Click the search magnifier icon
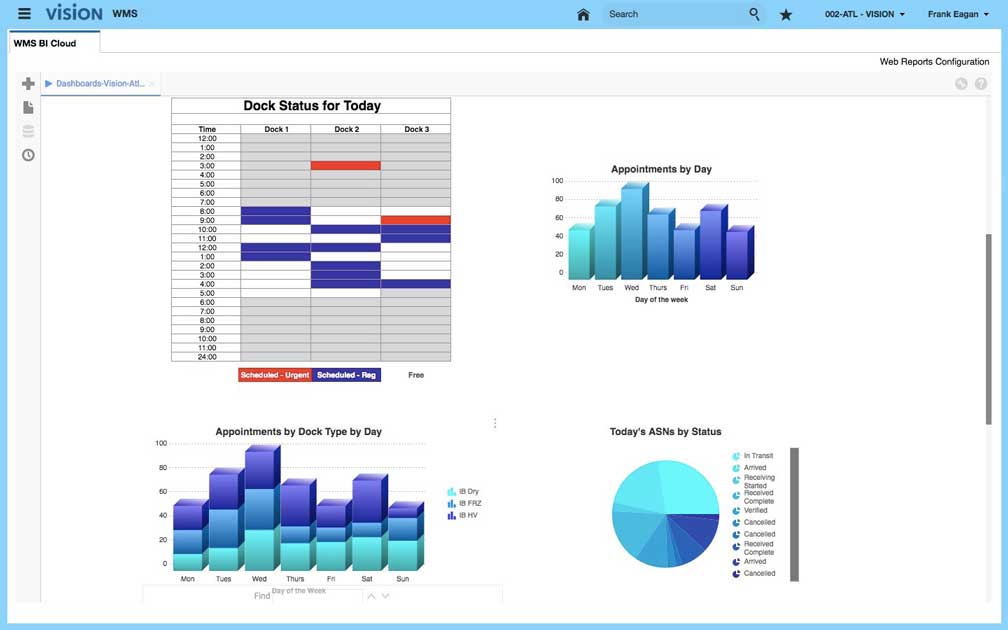Image resolution: width=1008 pixels, height=630 pixels. (x=754, y=14)
